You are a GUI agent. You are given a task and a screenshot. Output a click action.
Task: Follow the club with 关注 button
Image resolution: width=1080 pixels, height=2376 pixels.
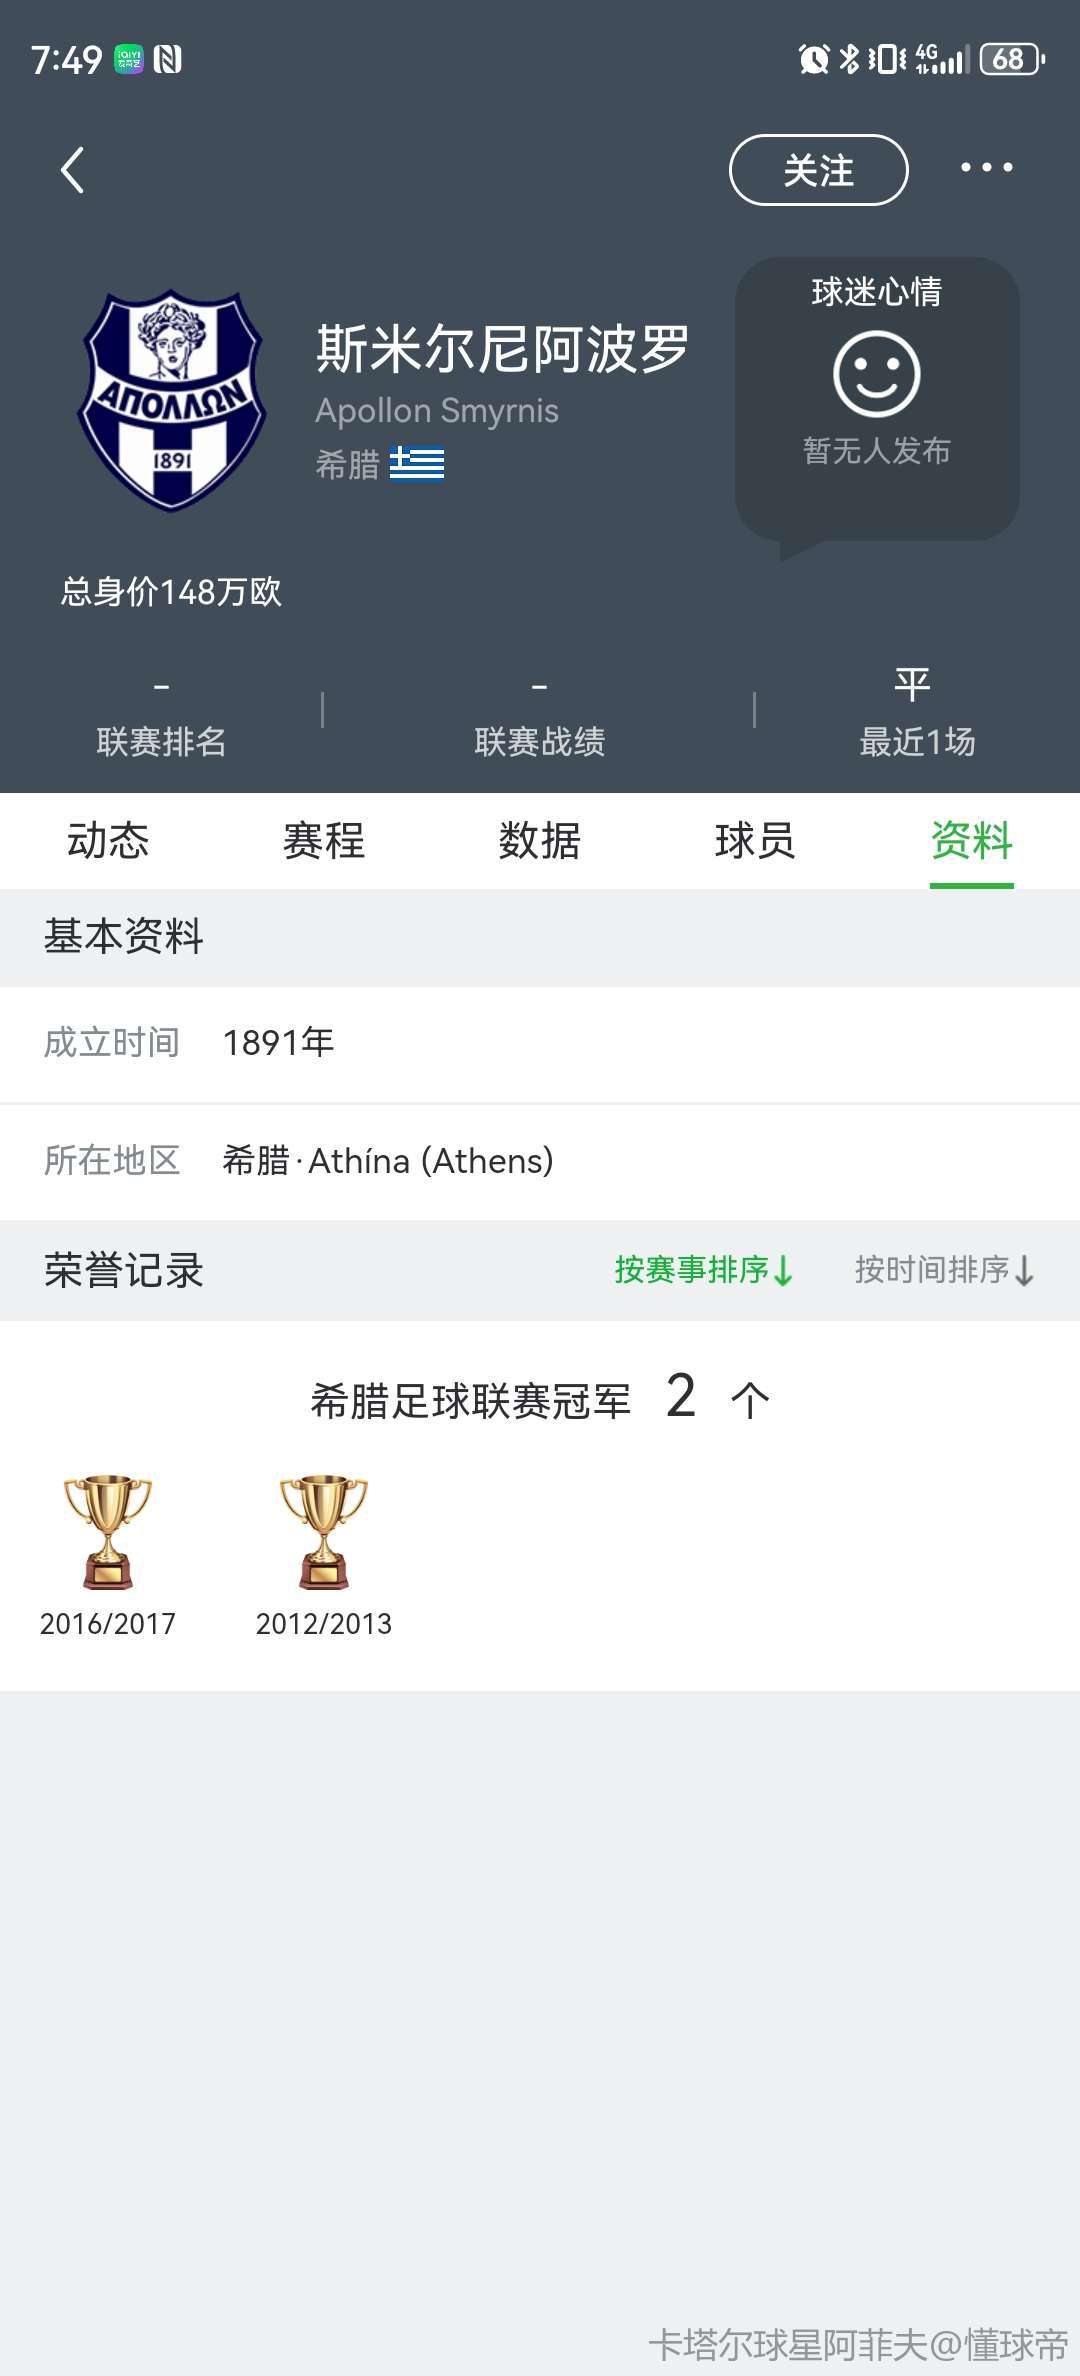pos(819,170)
